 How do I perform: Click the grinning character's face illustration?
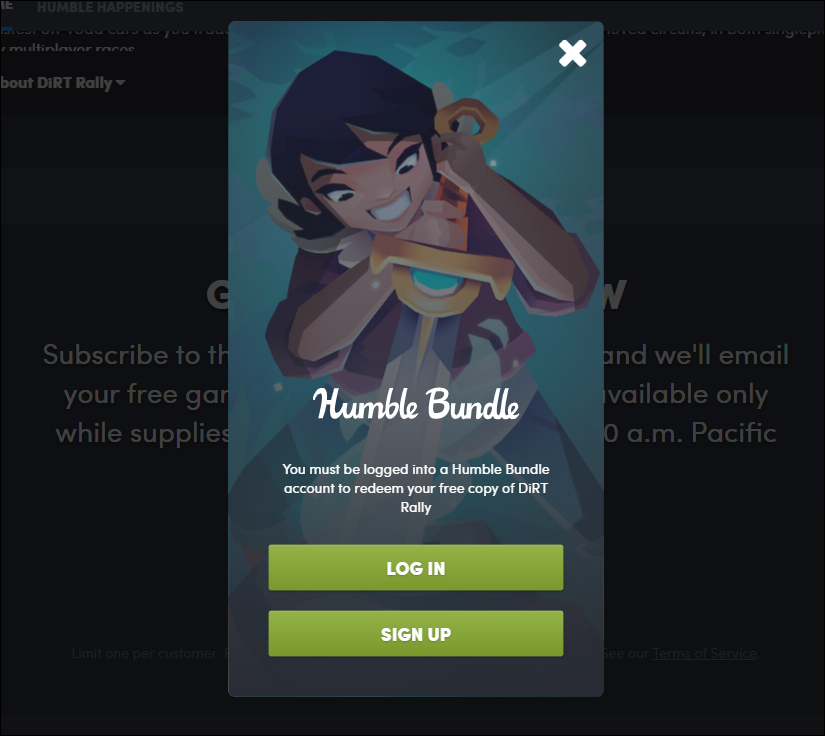(368, 184)
